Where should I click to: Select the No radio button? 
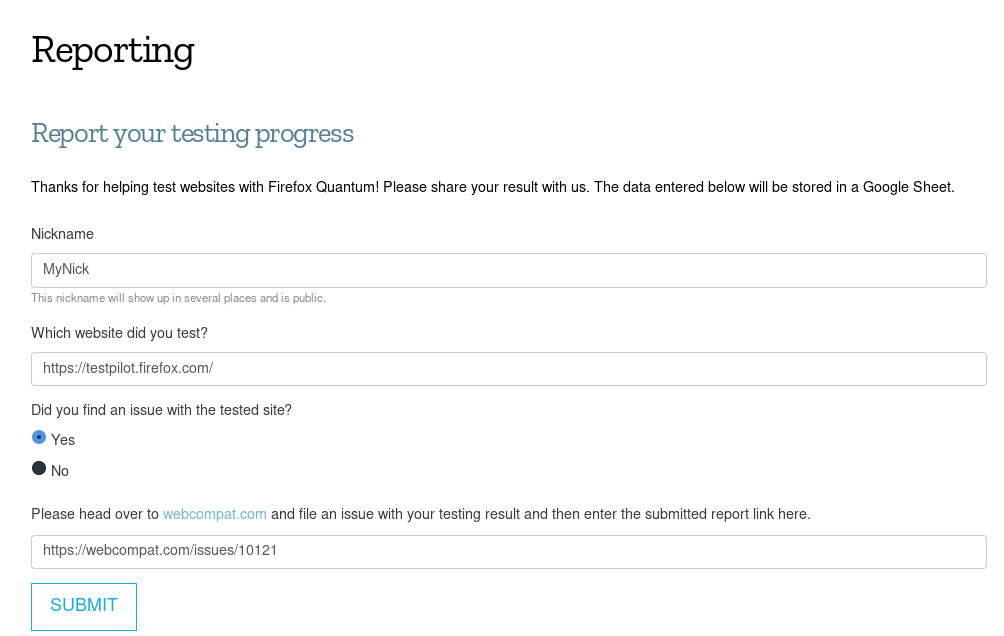point(39,468)
